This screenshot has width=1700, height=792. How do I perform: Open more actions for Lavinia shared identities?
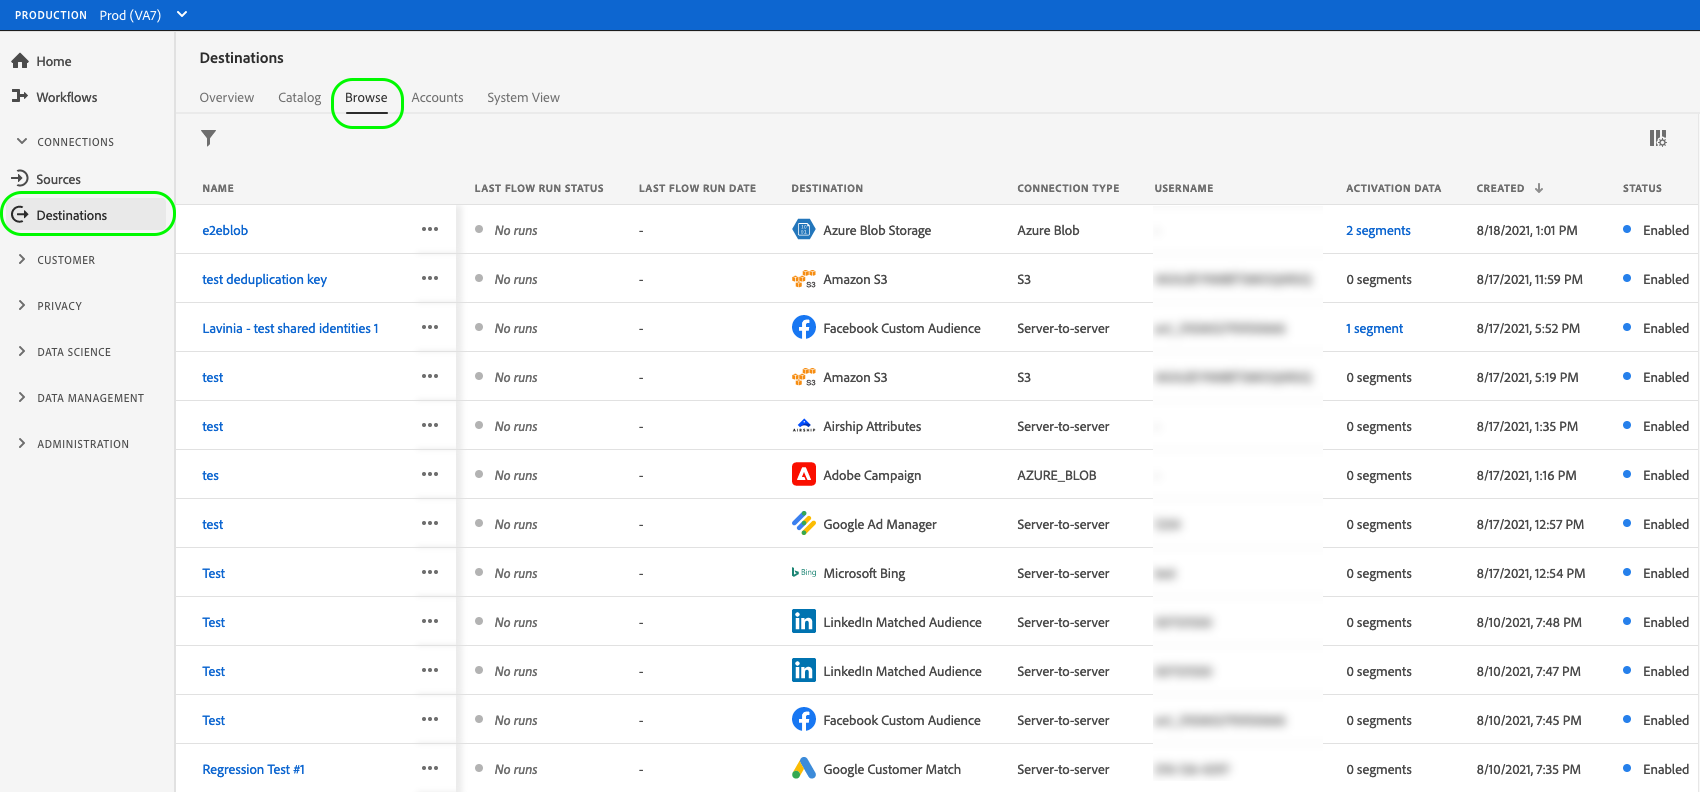(430, 327)
